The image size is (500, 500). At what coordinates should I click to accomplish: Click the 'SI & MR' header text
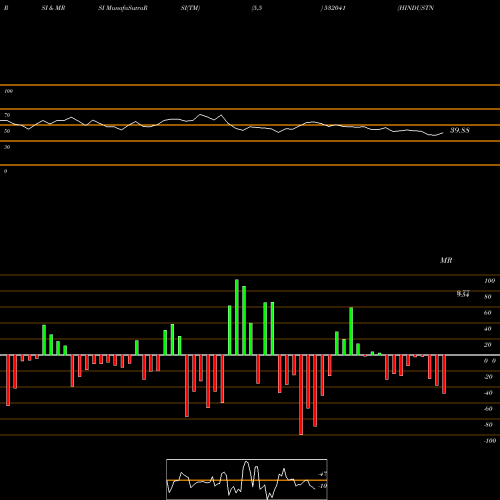(53, 8)
